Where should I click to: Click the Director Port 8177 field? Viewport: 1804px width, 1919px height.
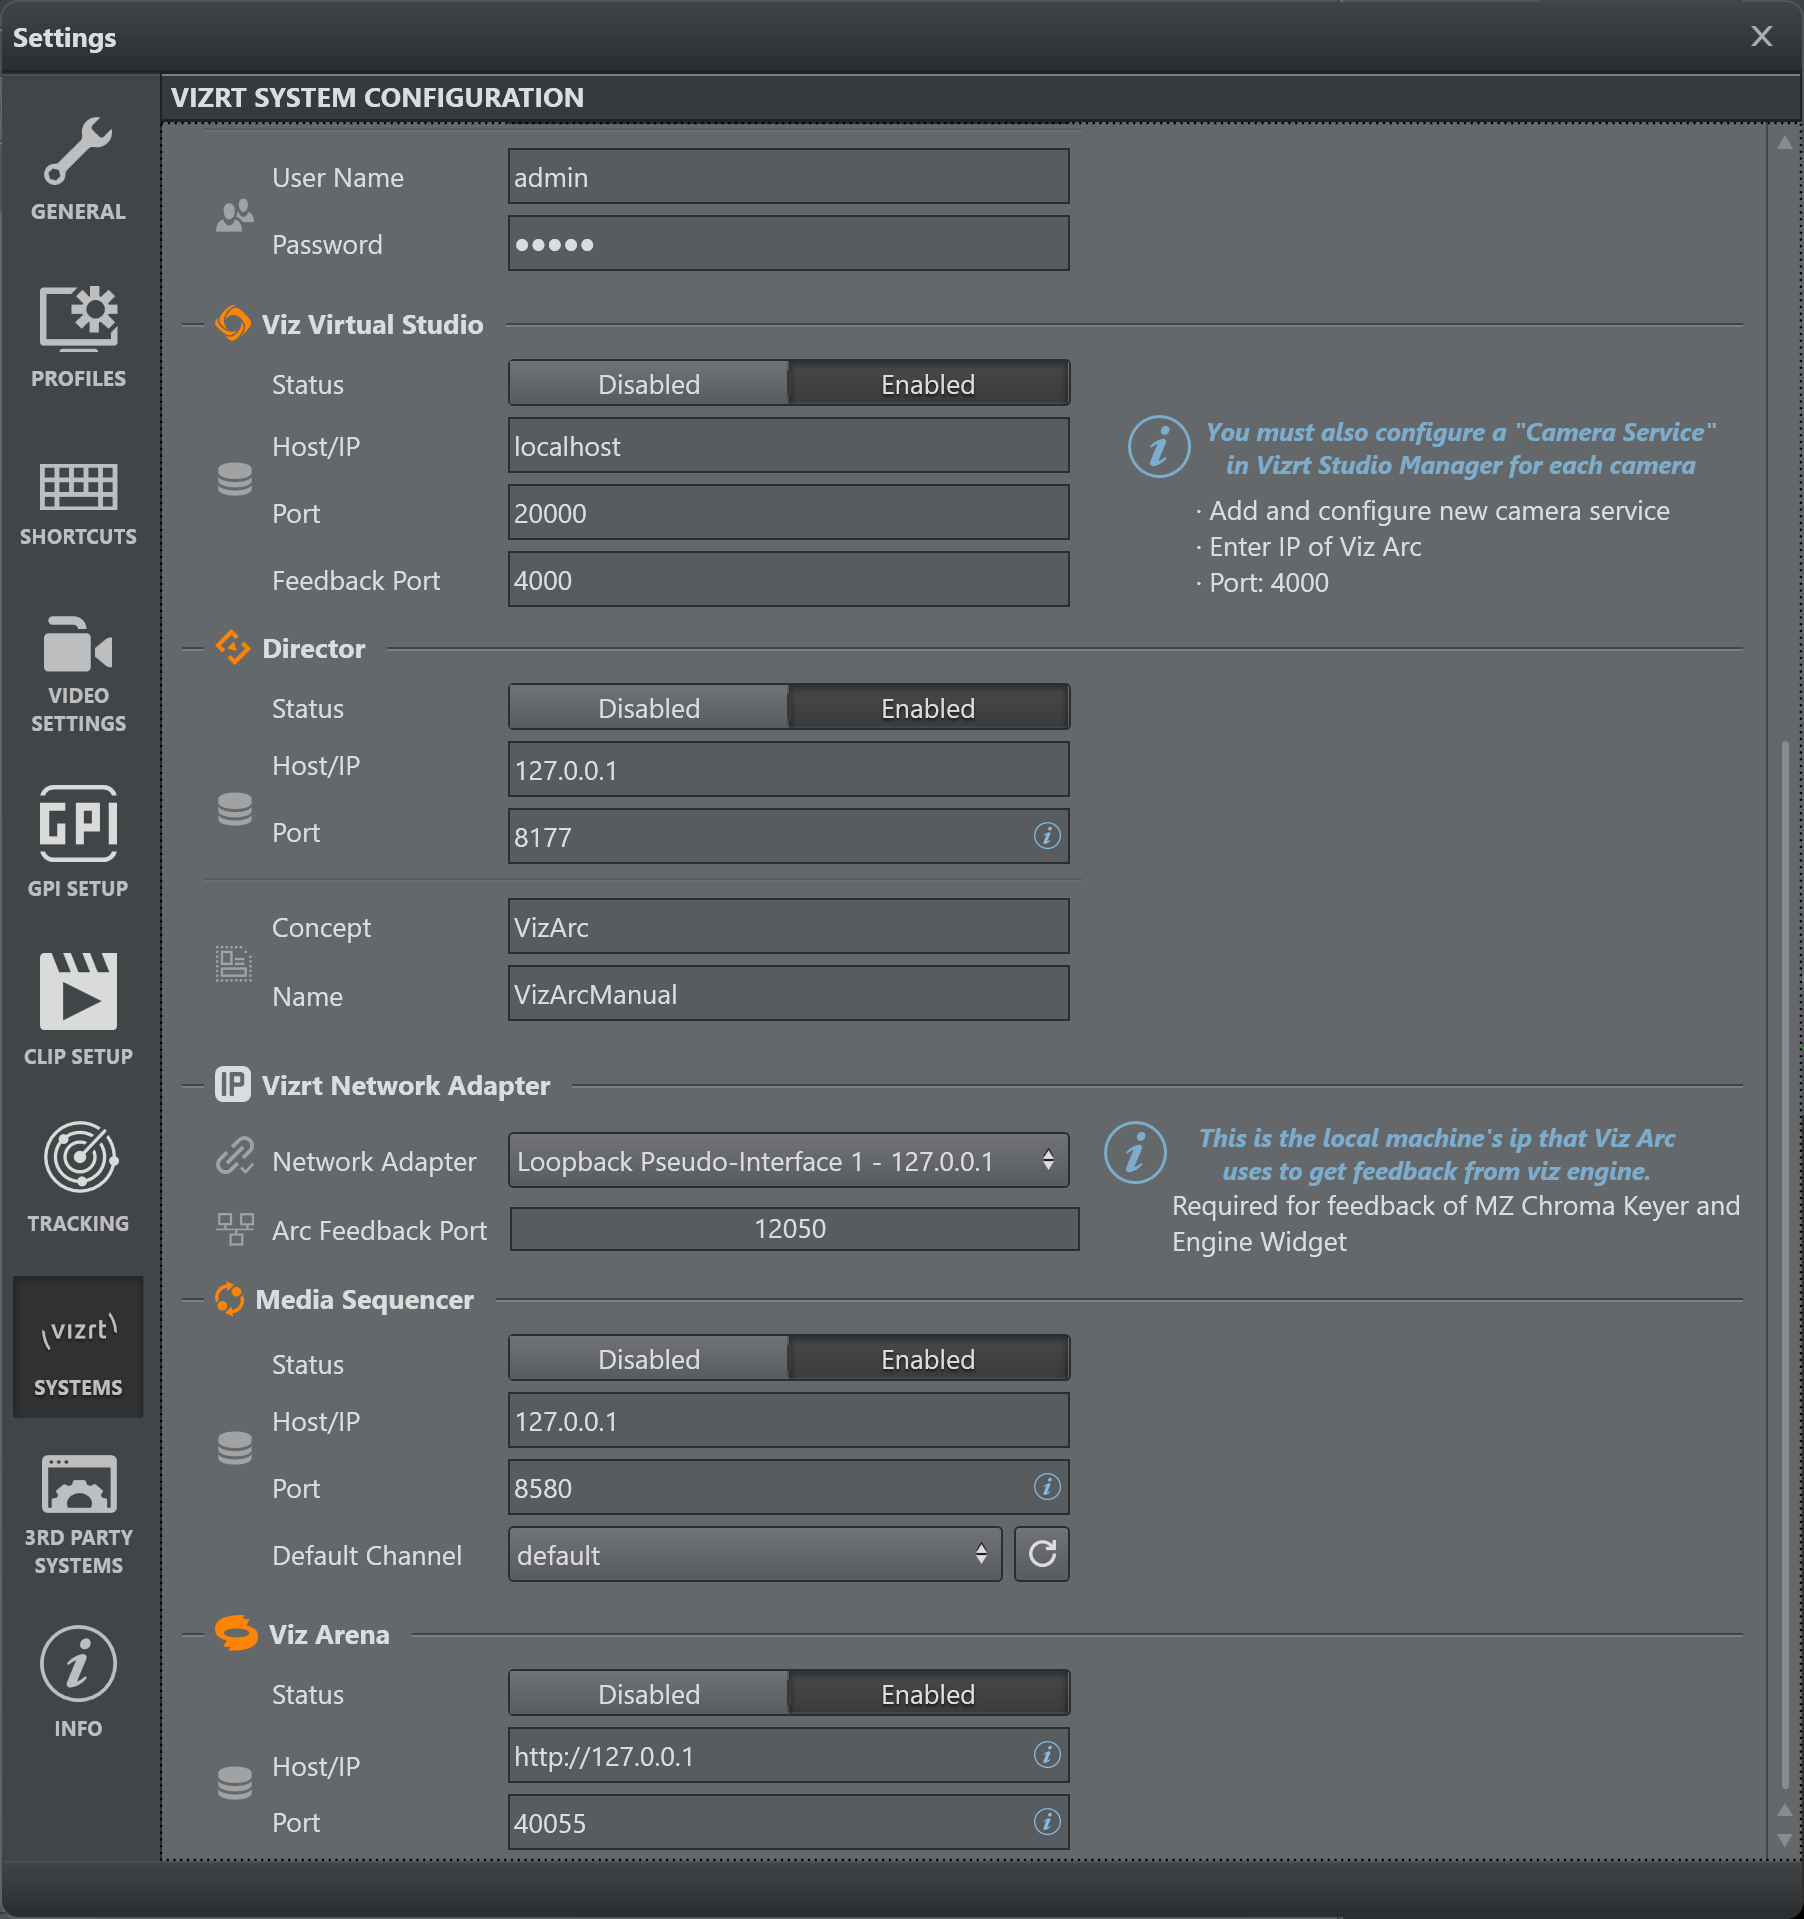(x=788, y=836)
